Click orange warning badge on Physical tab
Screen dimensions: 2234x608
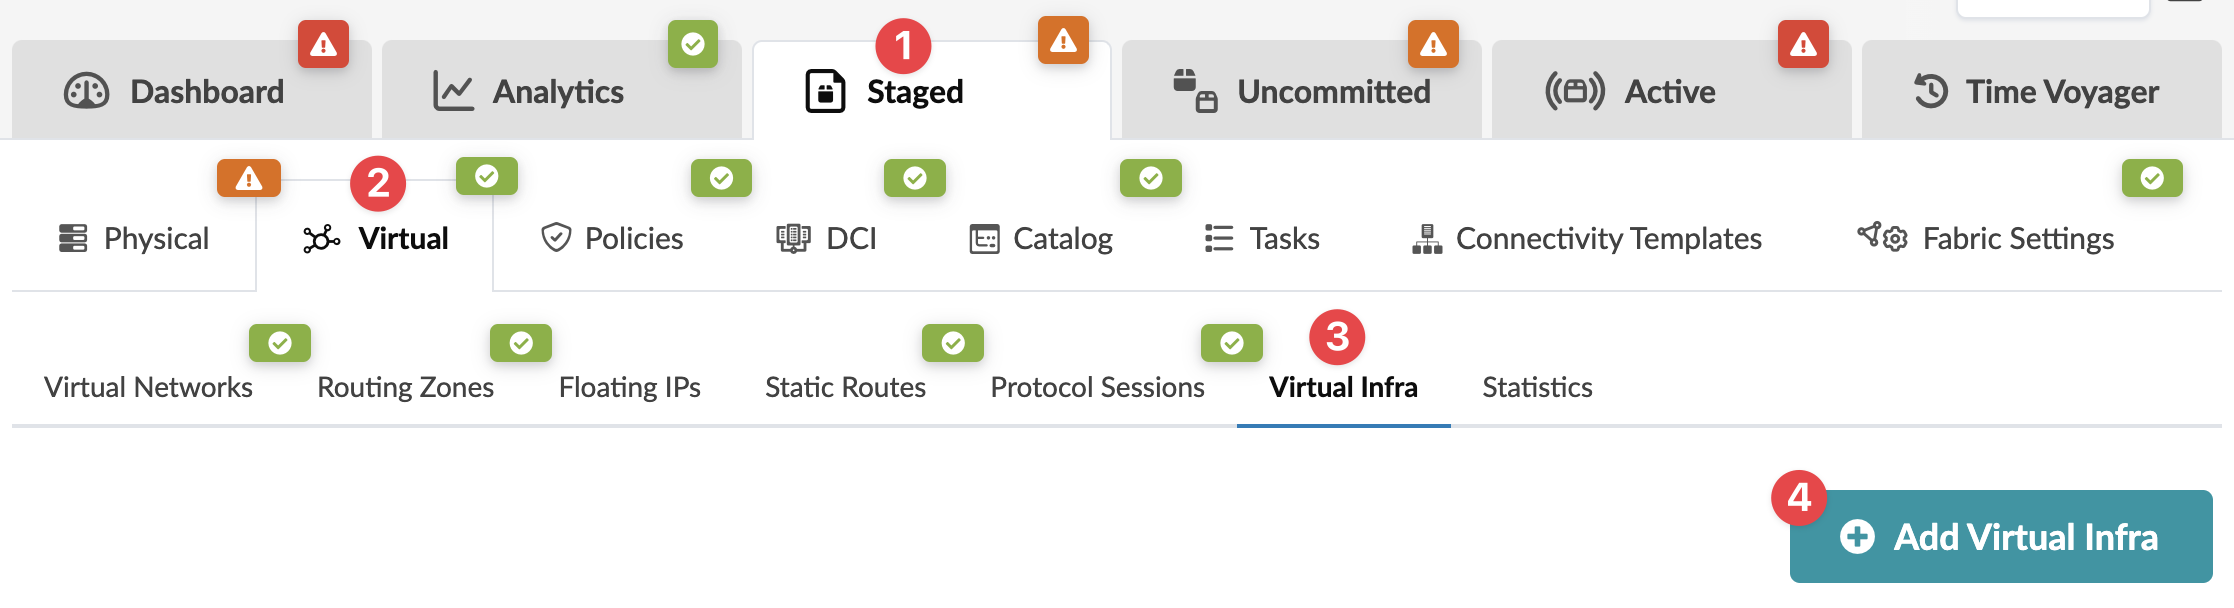(249, 179)
